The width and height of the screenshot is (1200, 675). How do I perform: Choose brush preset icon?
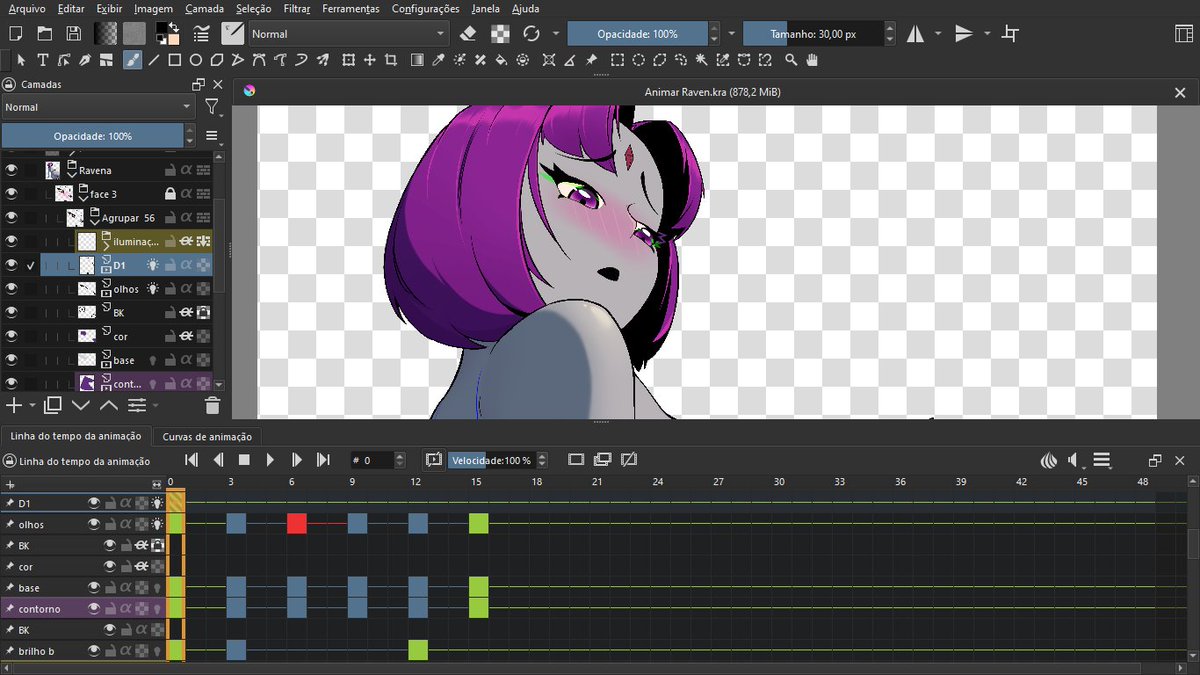(233, 33)
